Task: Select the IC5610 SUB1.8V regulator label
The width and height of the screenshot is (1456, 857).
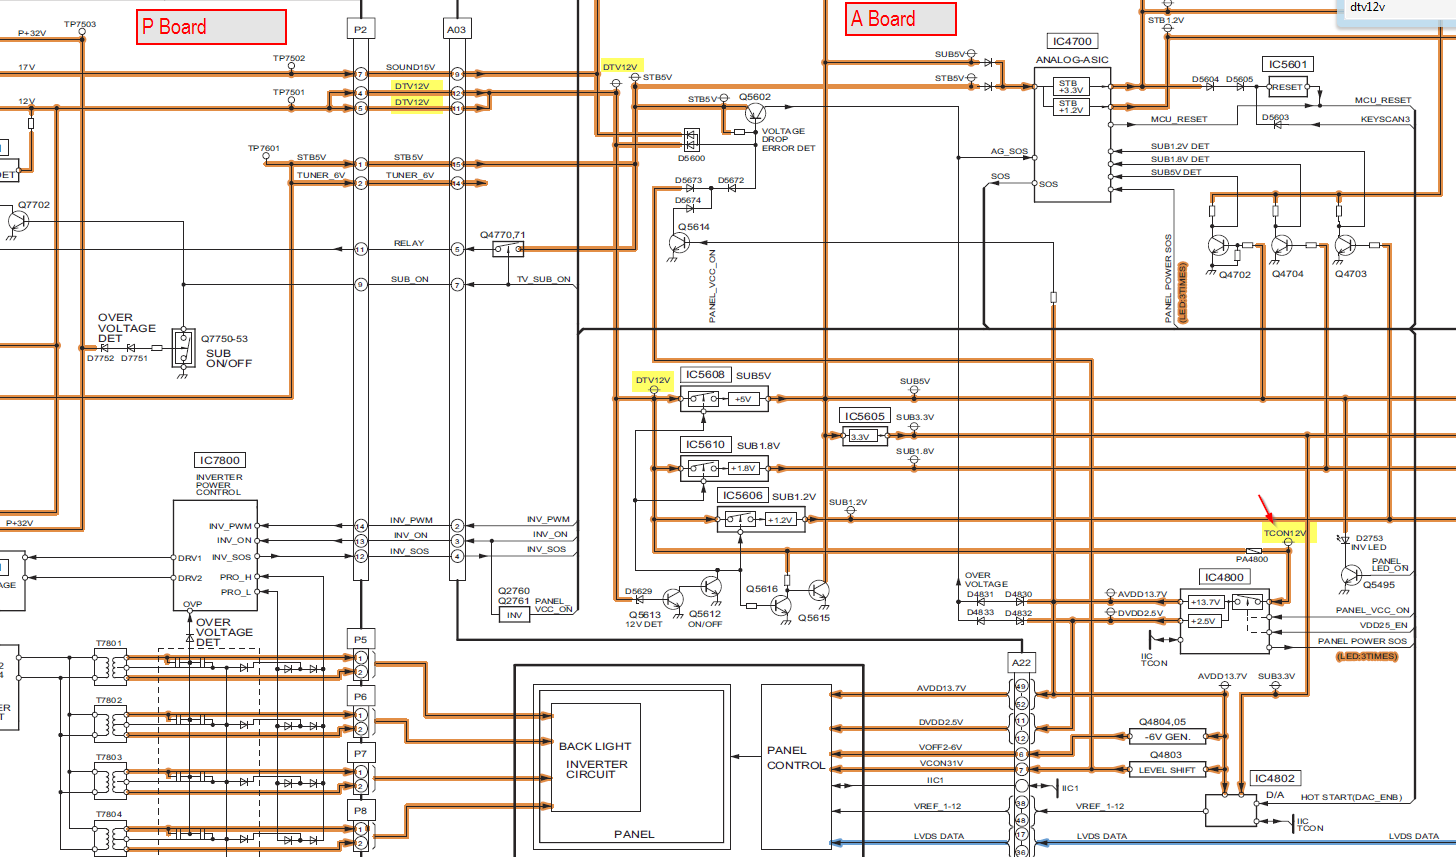Action: pos(704,445)
